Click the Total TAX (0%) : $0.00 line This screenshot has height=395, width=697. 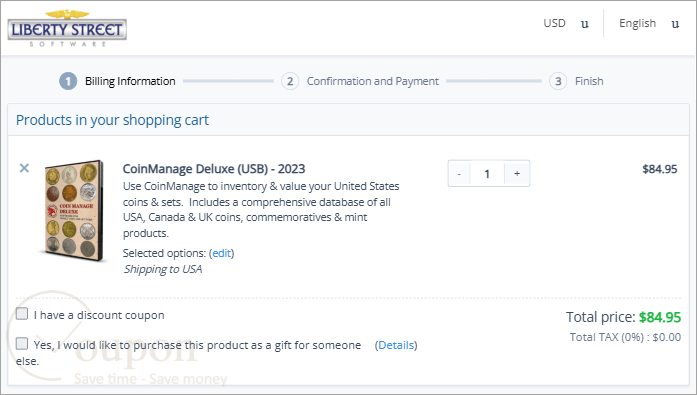(x=625, y=337)
